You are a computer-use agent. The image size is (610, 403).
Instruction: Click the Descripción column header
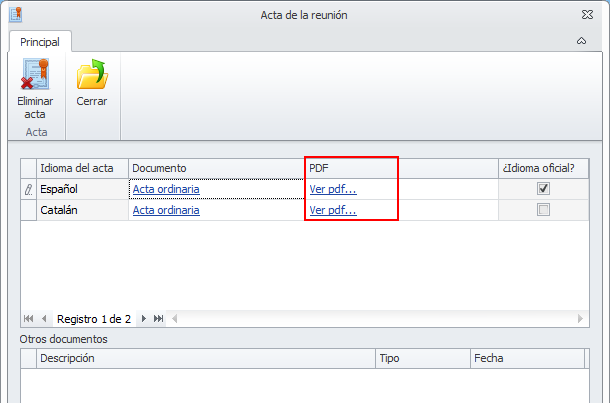pyautogui.click(x=205, y=357)
